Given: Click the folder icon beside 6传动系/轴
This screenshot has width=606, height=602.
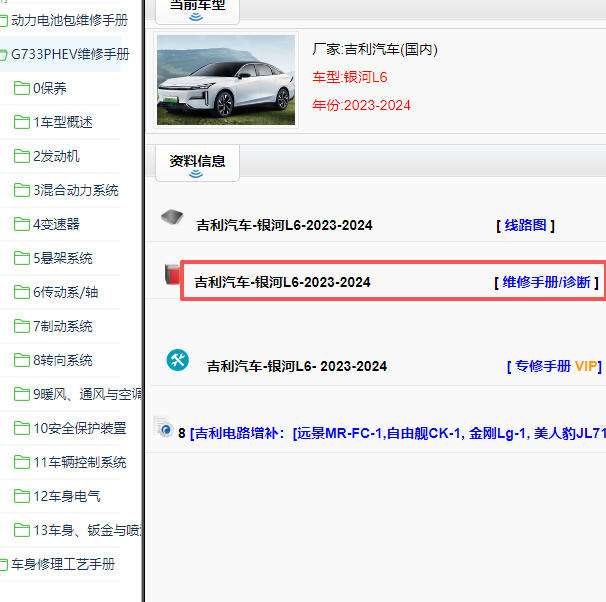Looking at the screenshot, I should click(x=22, y=292).
